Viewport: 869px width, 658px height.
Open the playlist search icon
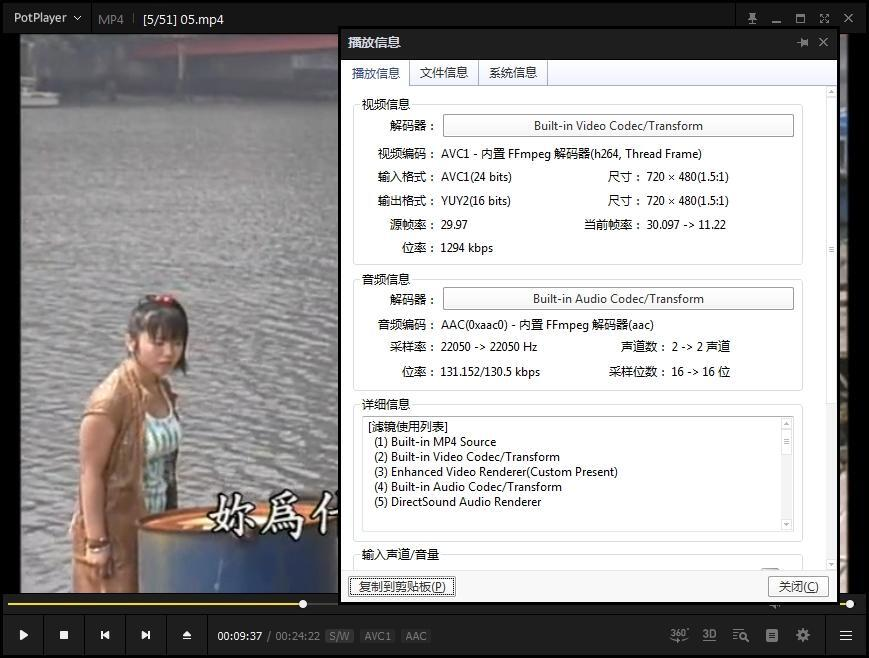click(x=740, y=635)
